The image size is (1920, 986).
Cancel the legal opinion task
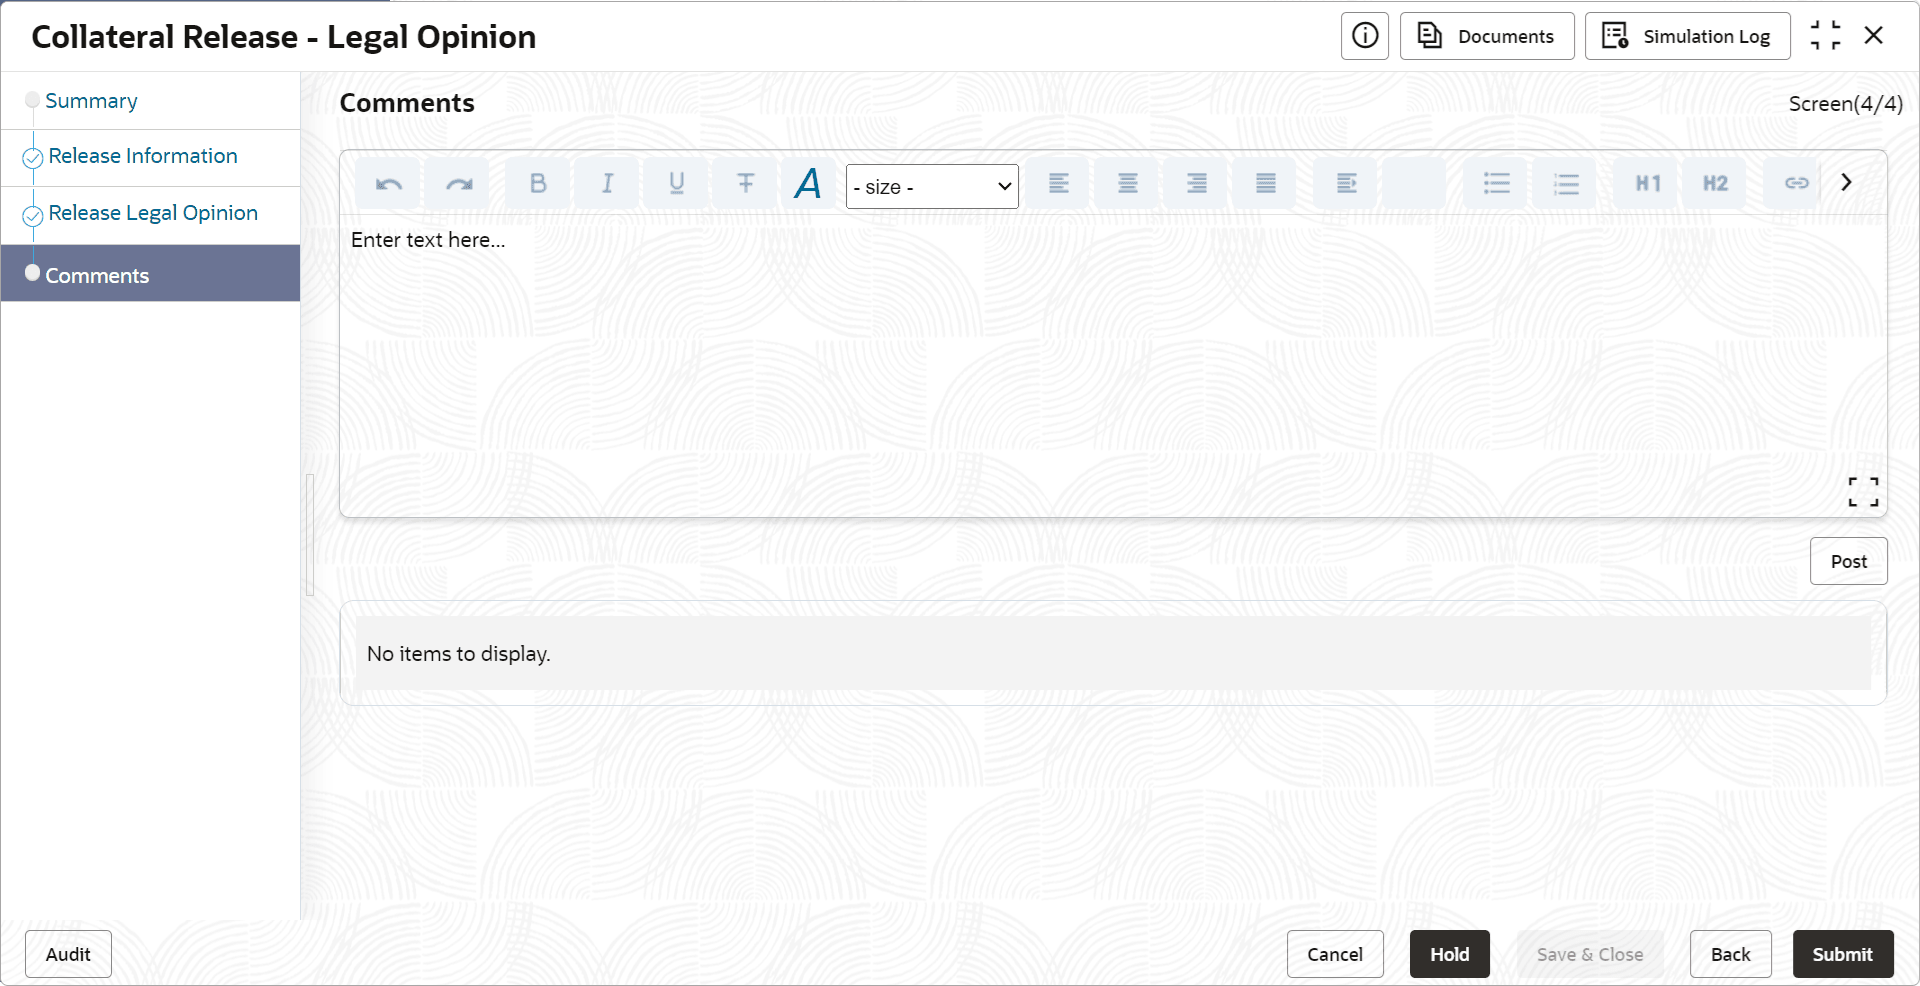click(x=1335, y=954)
